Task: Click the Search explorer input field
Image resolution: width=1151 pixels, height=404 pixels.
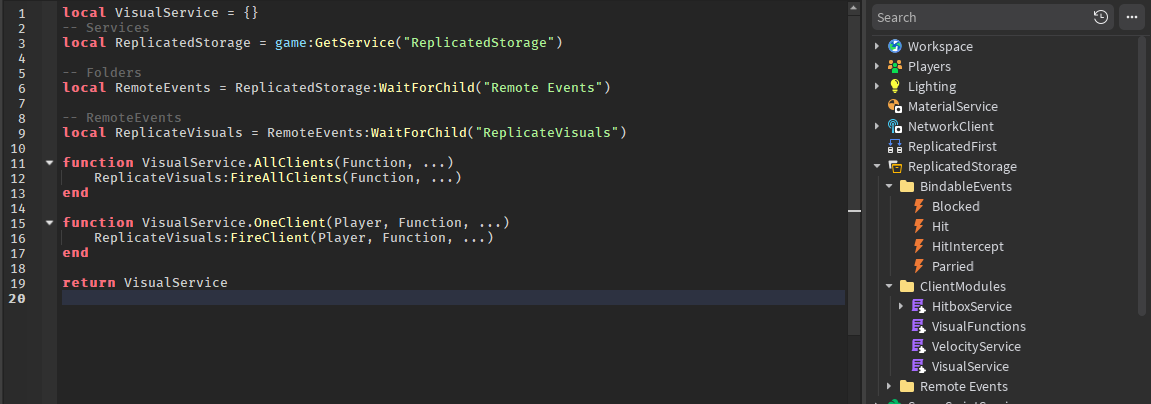Action: pos(982,18)
